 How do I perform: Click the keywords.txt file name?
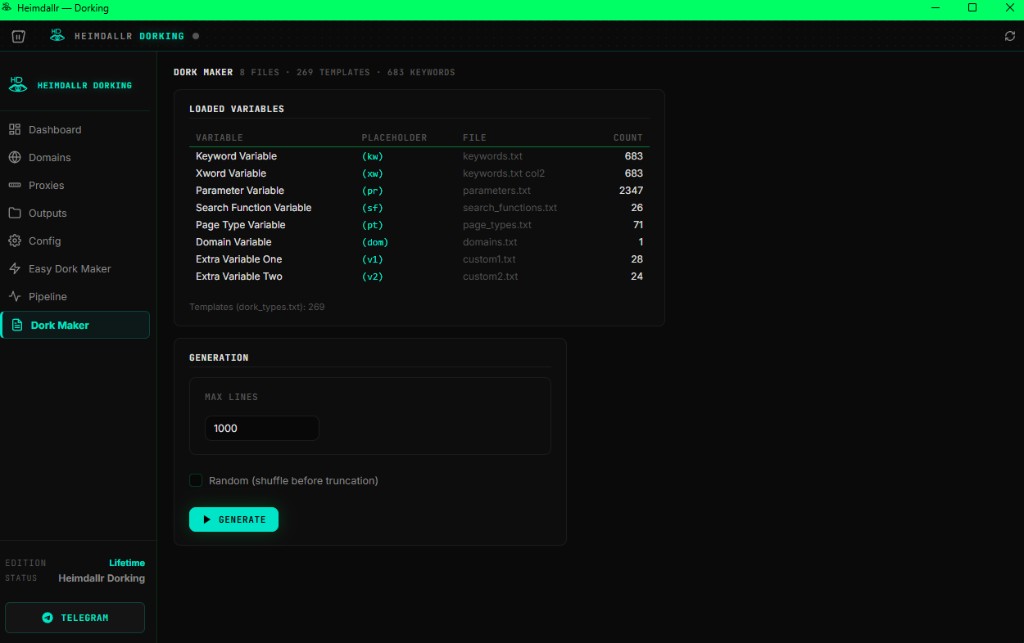[x=492, y=156]
